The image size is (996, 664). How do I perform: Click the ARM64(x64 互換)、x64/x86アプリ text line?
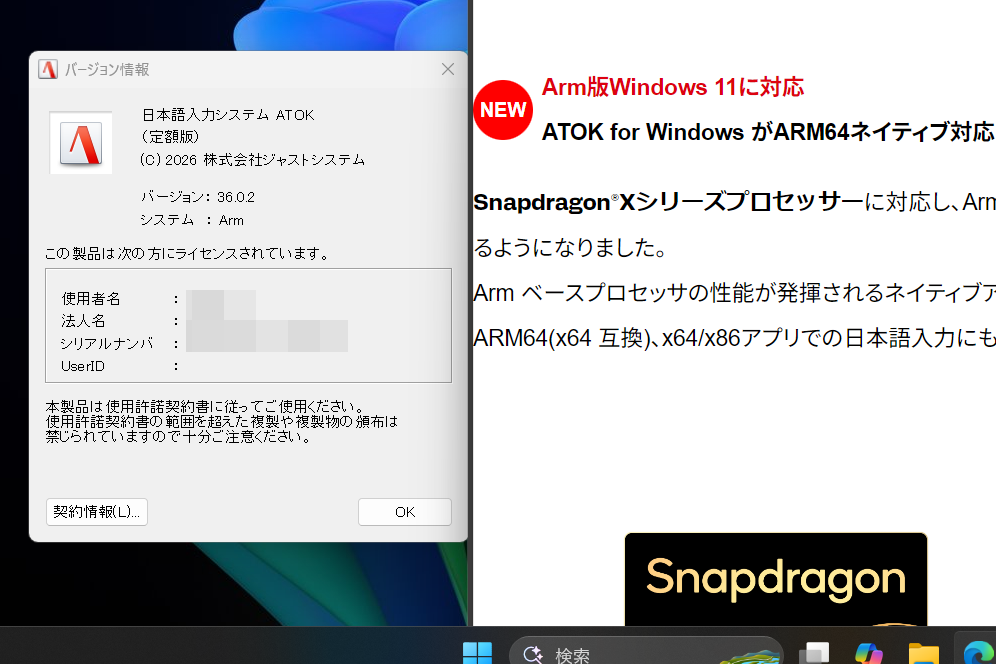coord(734,338)
